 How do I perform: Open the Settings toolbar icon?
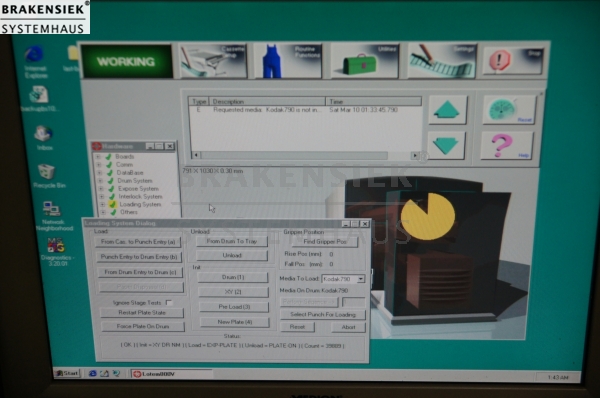pyautogui.click(x=442, y=61)
